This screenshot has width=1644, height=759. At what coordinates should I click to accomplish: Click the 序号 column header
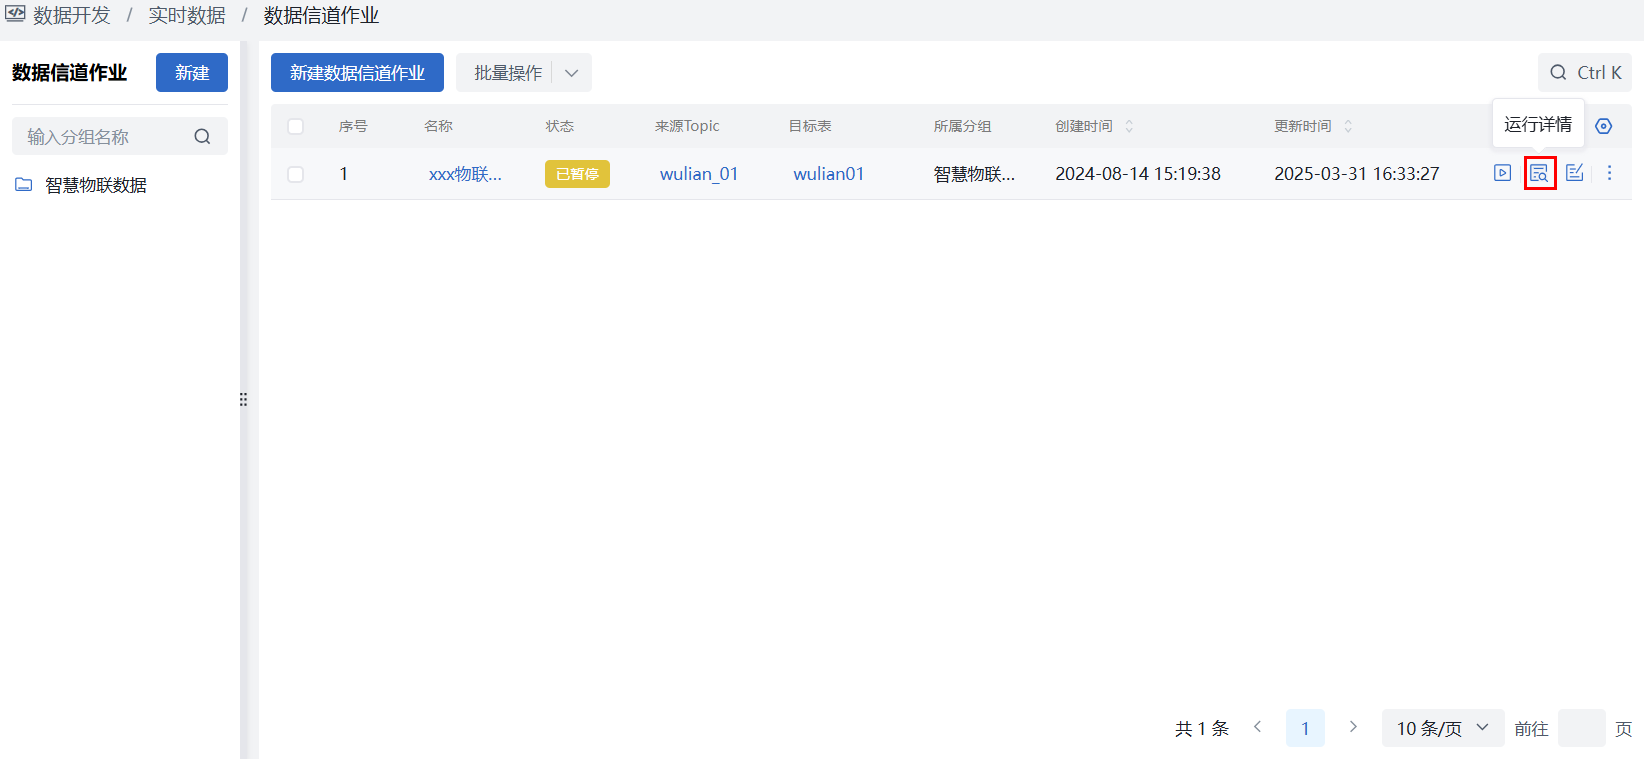tap(353, 126)
